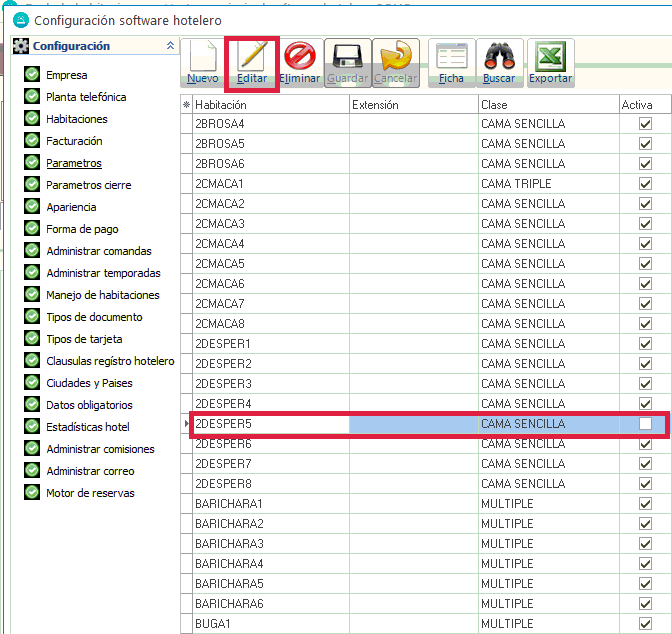This screenshot has height=634, width=672.
Task: Click the Guardar floppy disk icon
Action: [347, 62]
